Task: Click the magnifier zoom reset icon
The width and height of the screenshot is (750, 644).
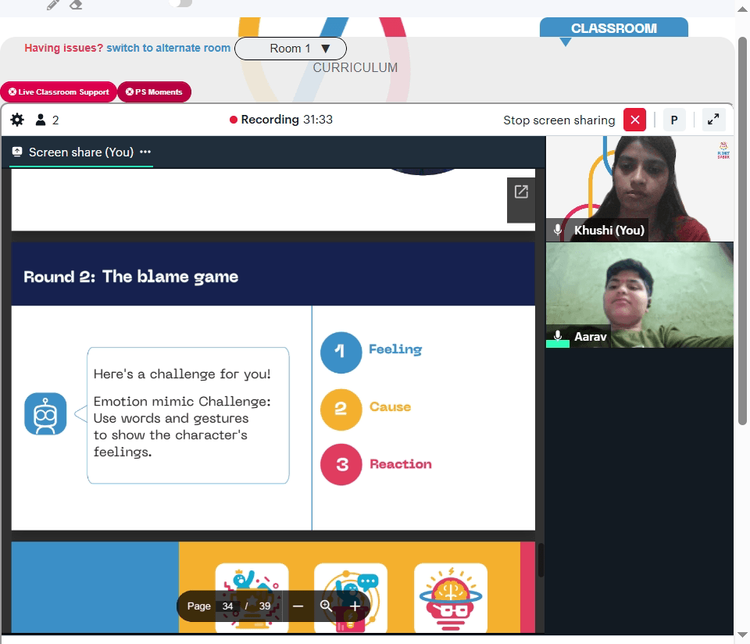Action: click(326, 606)
